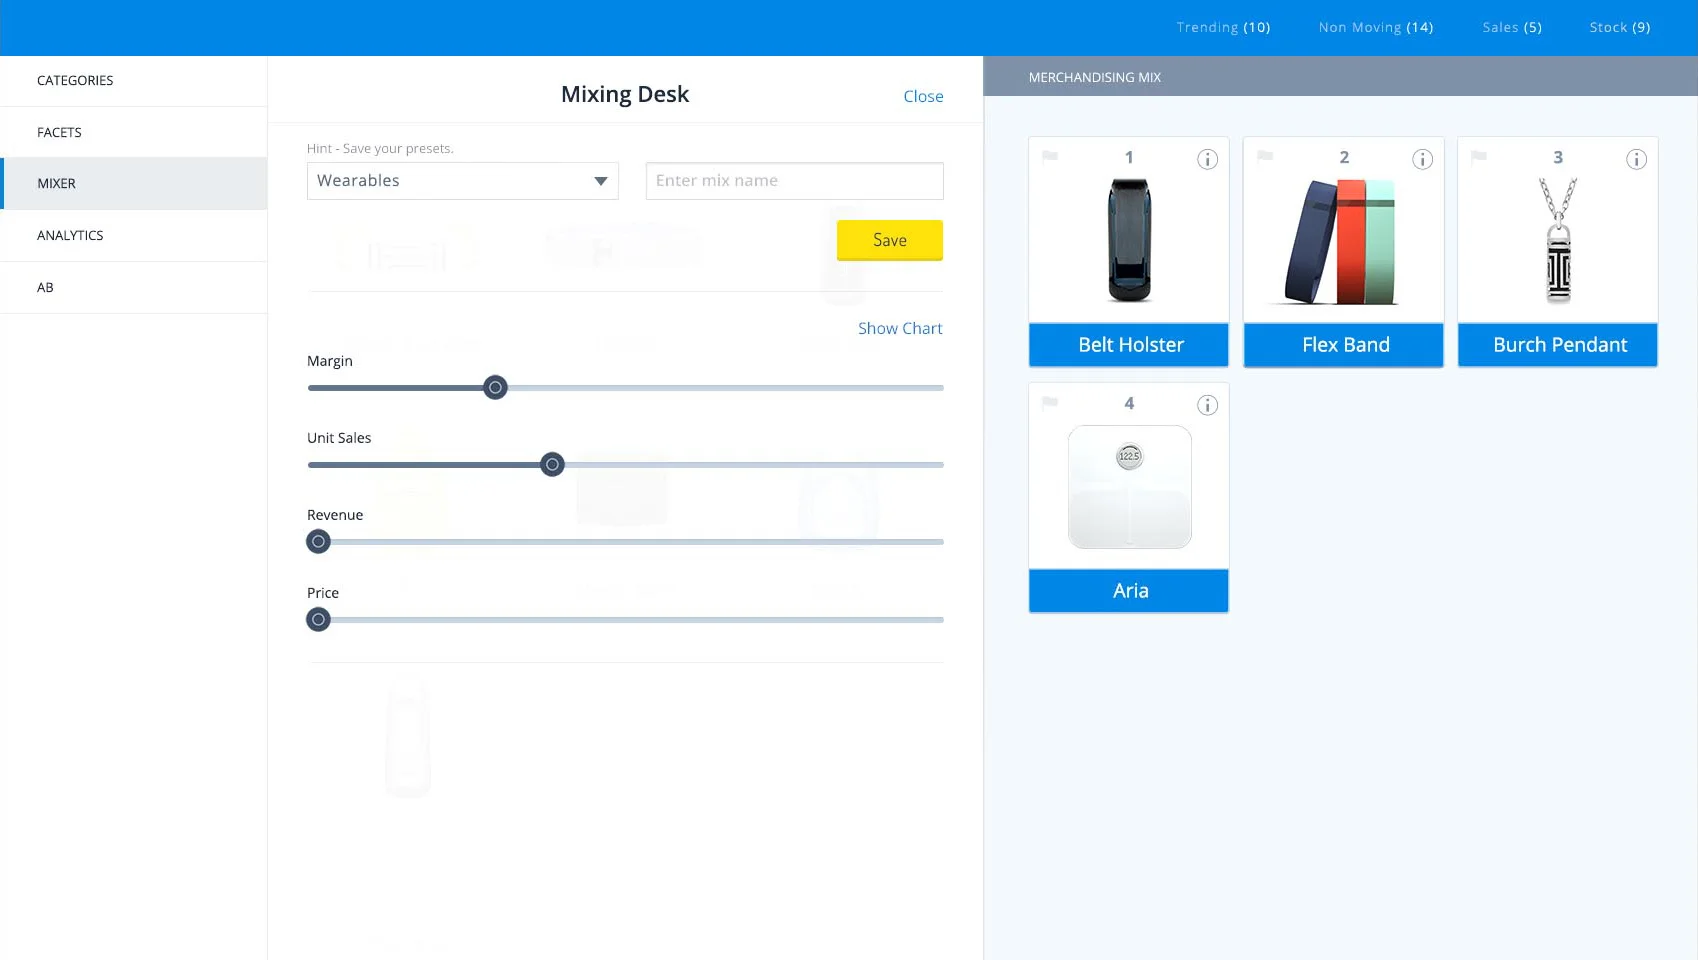Click the Unit Sales slider handle

pyautogui.click(x=552, y=465)
